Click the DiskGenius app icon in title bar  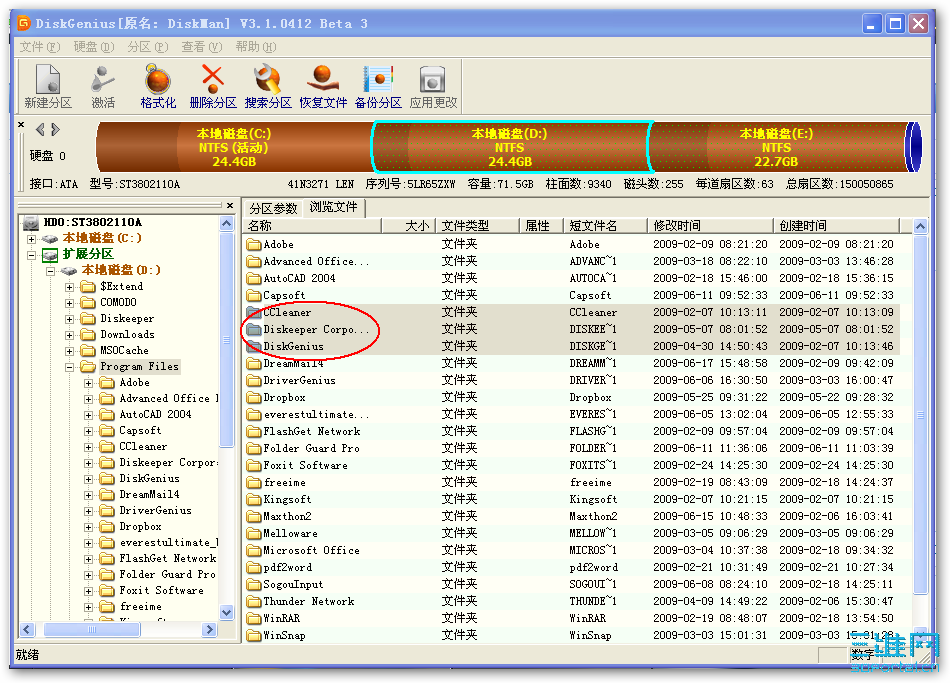coord(24,24)
